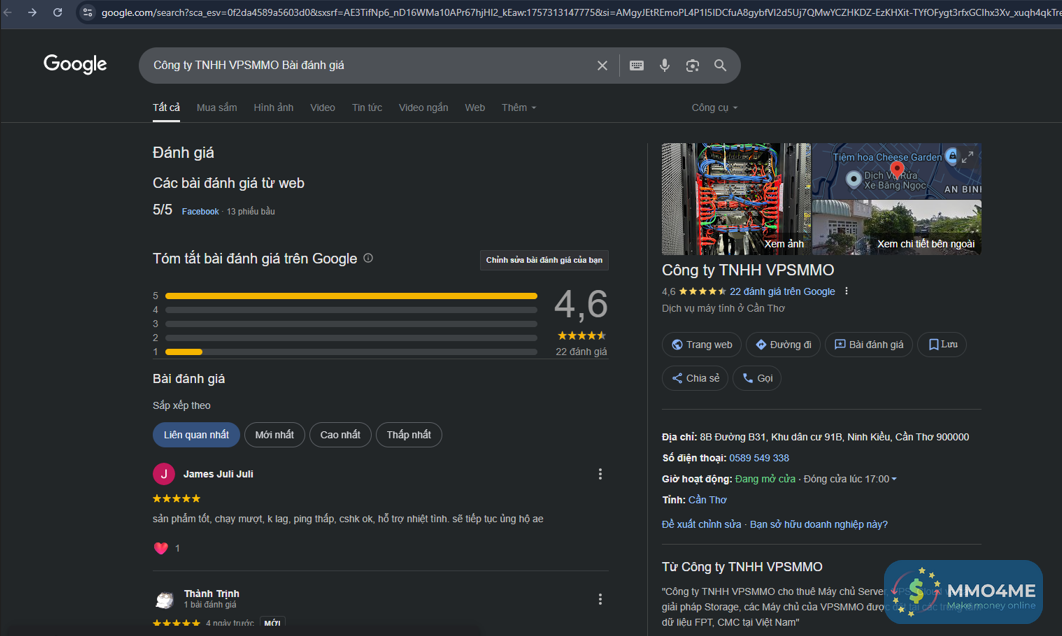The image size is (1062, 636).
Task: Switch to the Hình ảnh tab
Action: [x=274, y=108]
